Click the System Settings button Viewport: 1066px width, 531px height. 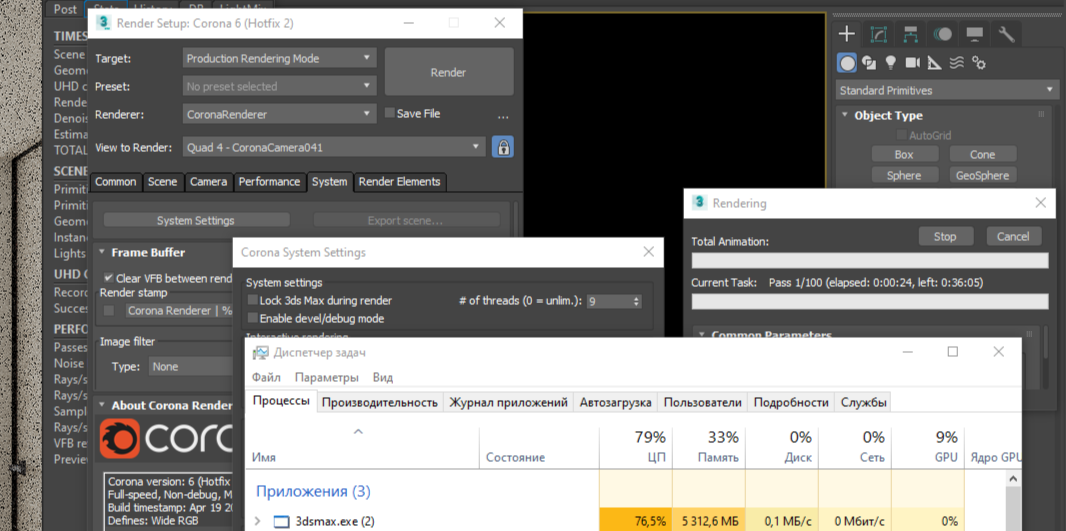196,221
